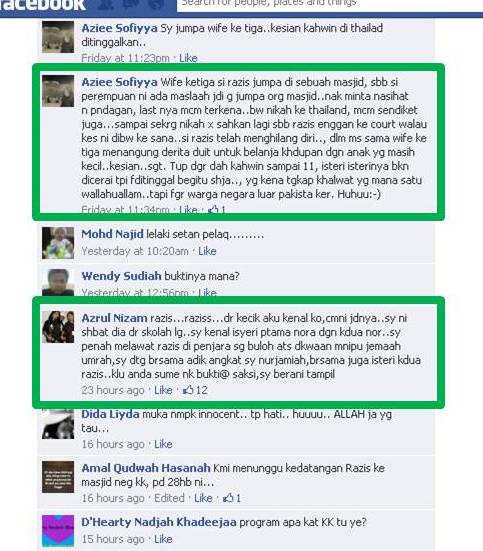483x551 pixels.
Task: Click the thumbs-up icon on Aziee Sofiyya's long comment
Action: (x=213, y=210)
